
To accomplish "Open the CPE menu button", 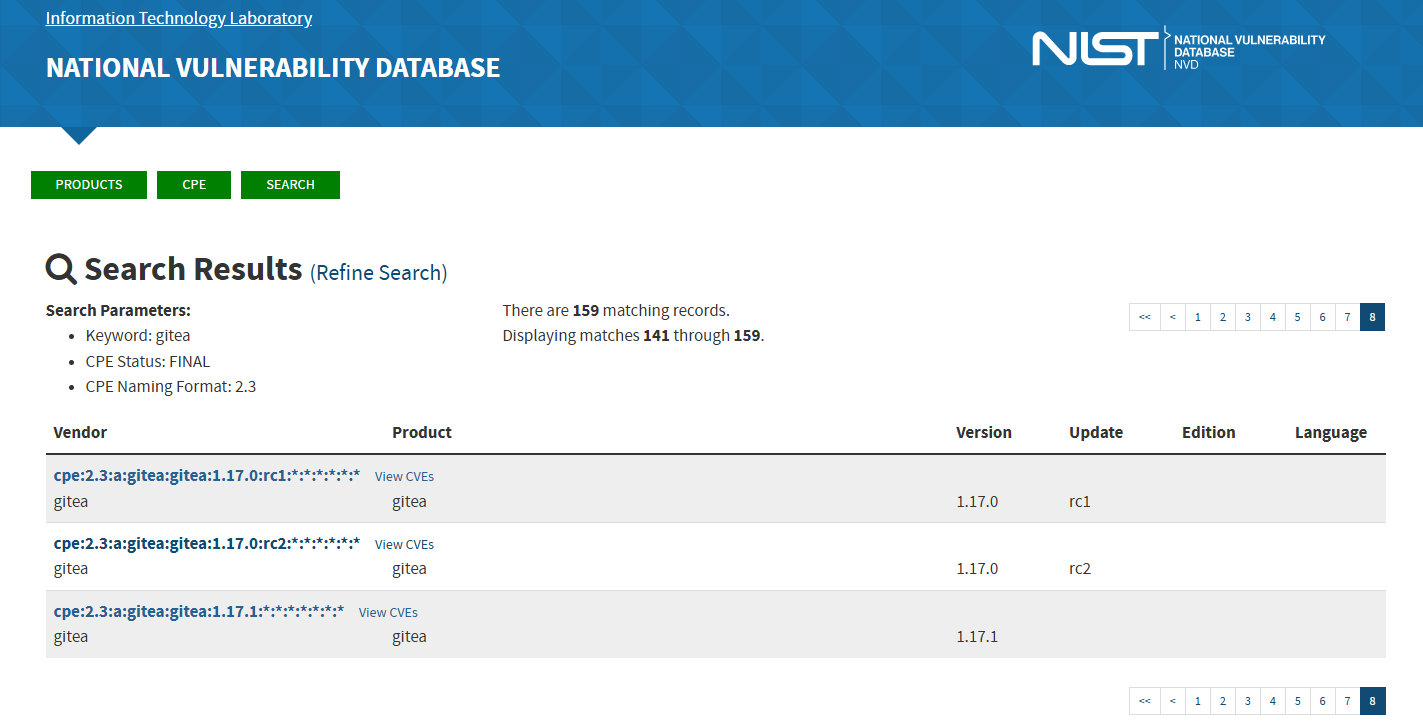I will (194, 185).
